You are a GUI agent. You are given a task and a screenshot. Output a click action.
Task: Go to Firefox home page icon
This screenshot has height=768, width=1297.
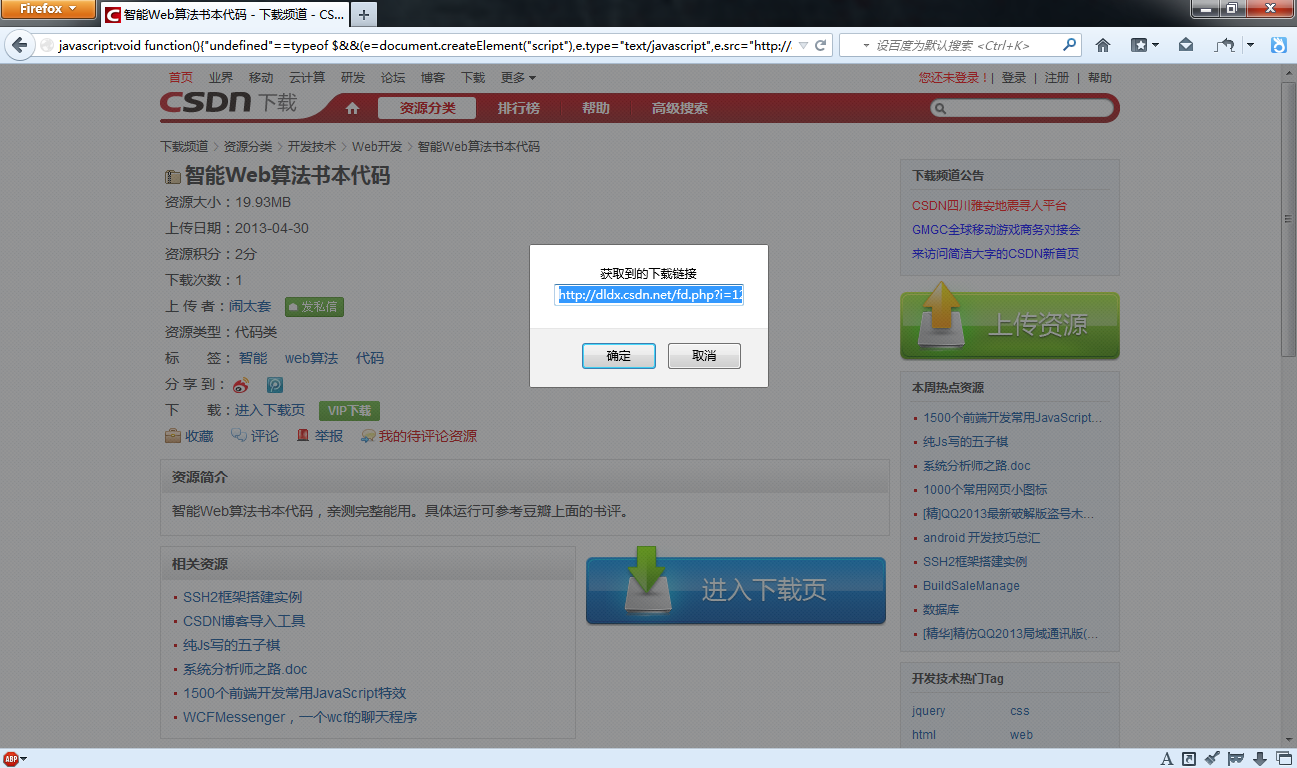click(x=1103, y=45)
